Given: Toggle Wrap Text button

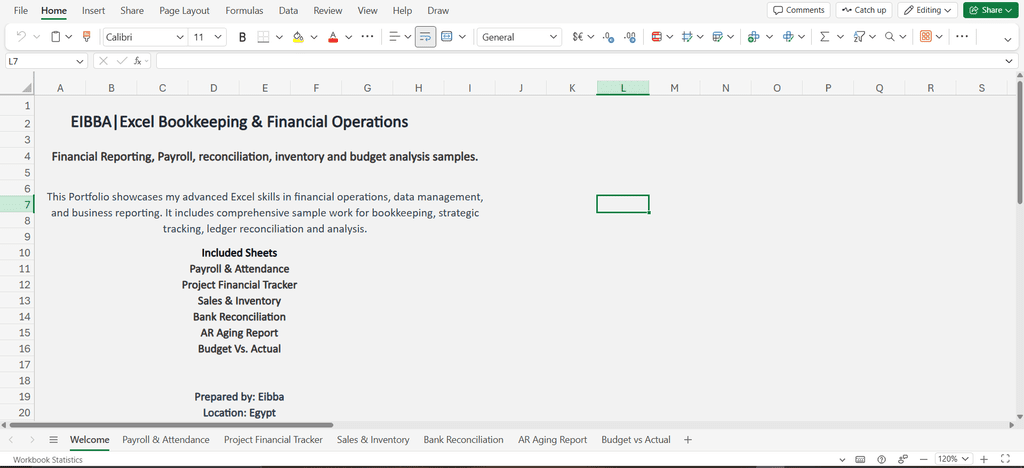Looking at the screenshot, I should [425, 37].
